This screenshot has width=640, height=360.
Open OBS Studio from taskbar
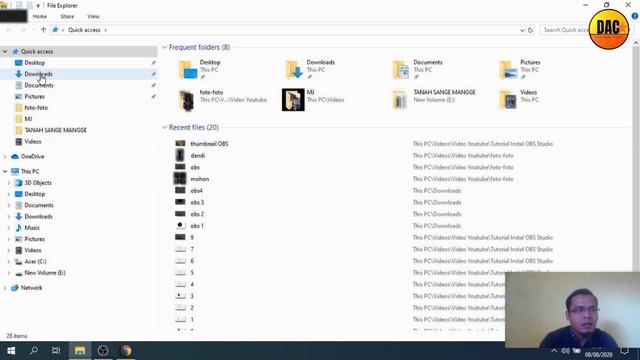pyautogui.click(x=103, y=351)
